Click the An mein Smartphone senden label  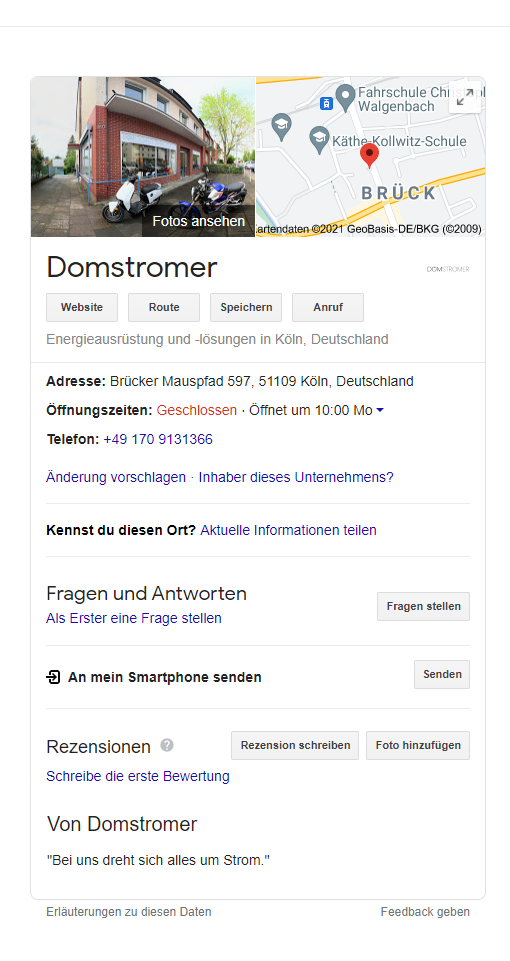[165, 677]
